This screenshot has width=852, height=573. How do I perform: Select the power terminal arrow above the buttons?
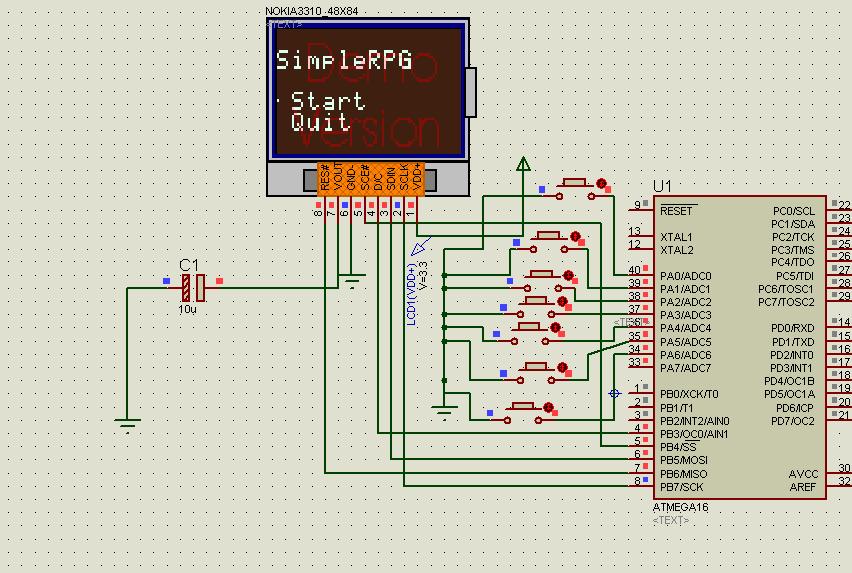coord(523,163)
